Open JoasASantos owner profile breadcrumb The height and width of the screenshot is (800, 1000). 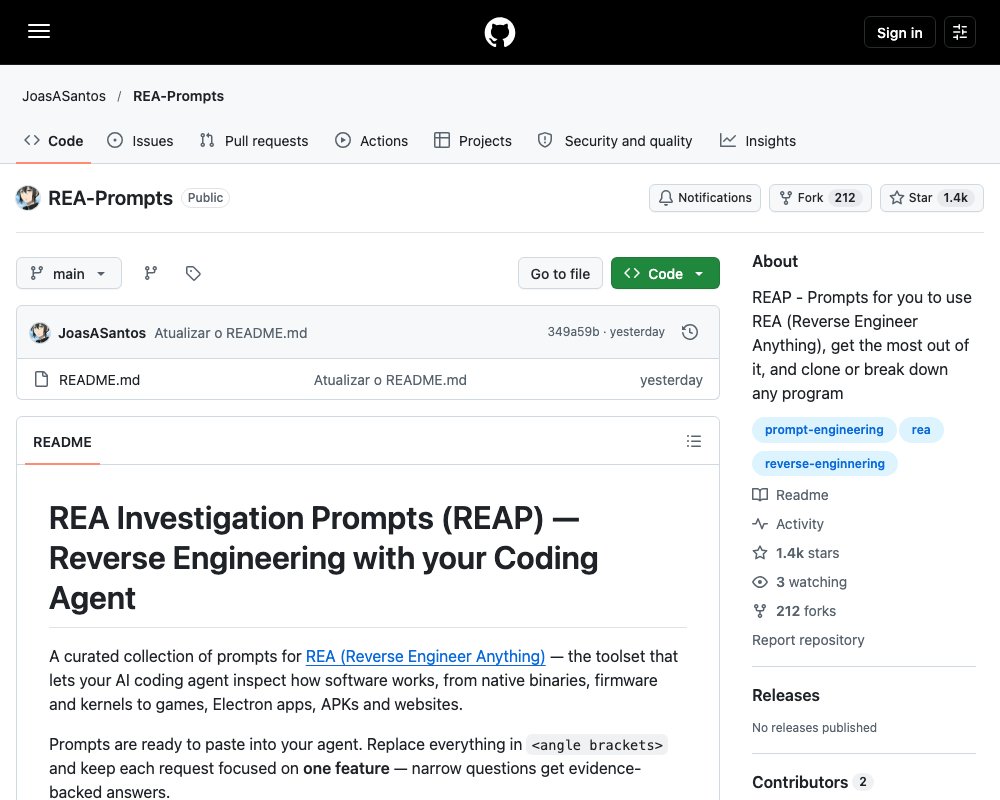64,96
